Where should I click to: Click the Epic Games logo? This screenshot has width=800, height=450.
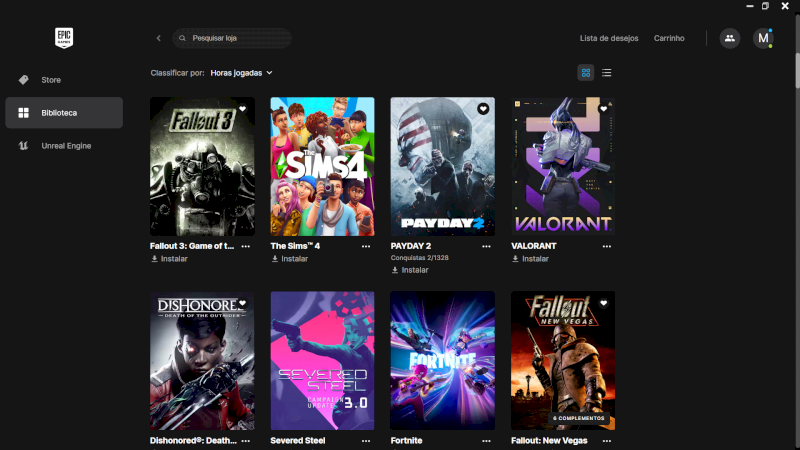(64, 38)
